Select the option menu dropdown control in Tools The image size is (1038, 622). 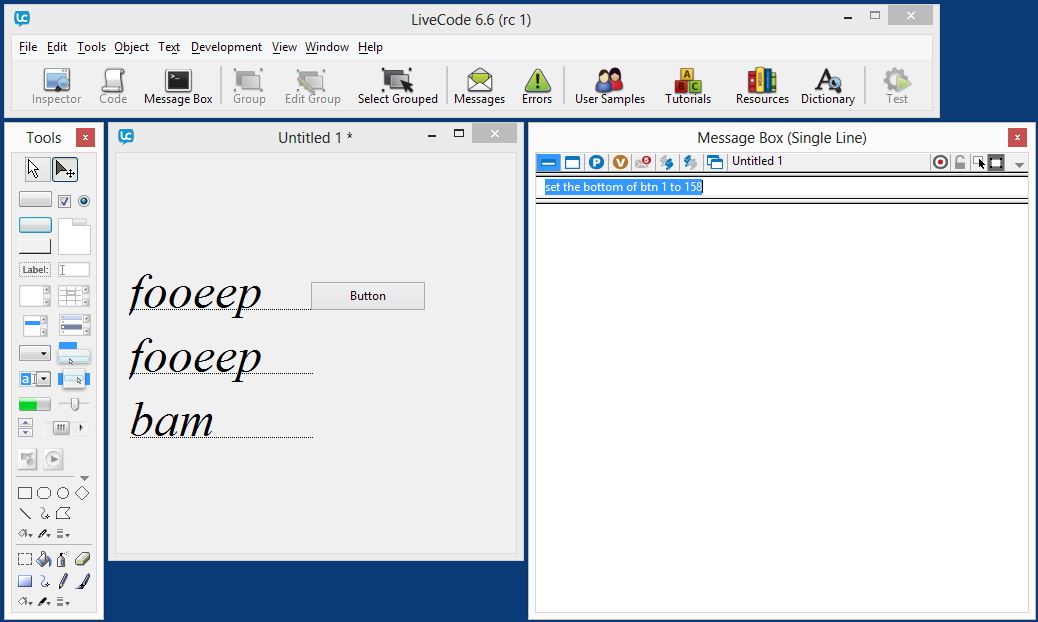point(35,353)
